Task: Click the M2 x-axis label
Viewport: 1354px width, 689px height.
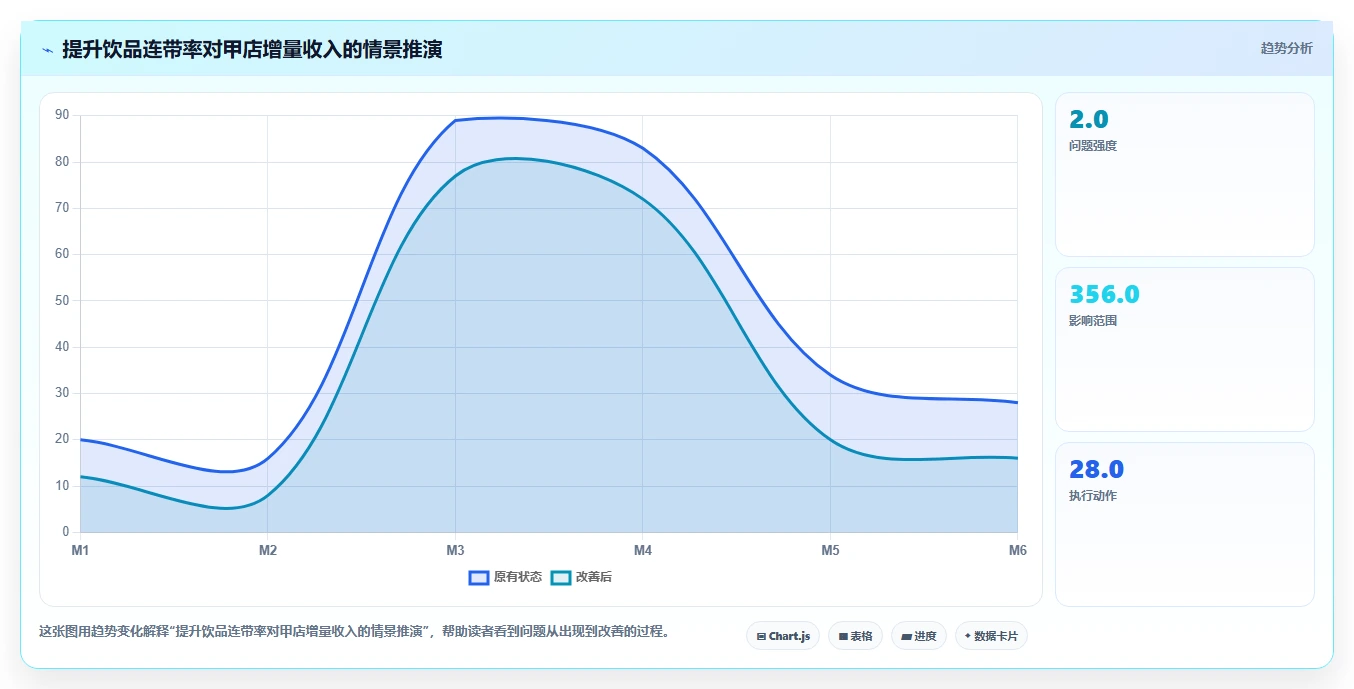Action: [x=268, y=550]
